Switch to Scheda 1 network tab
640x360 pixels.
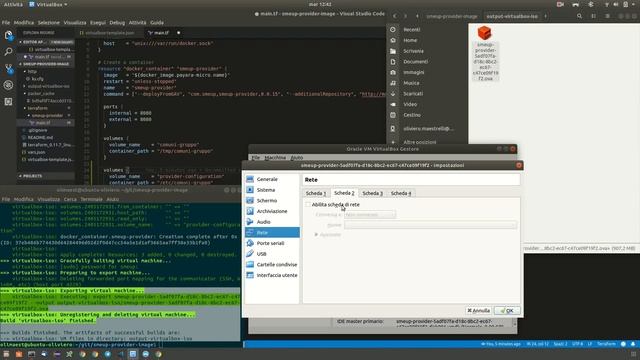coord(316,193)
